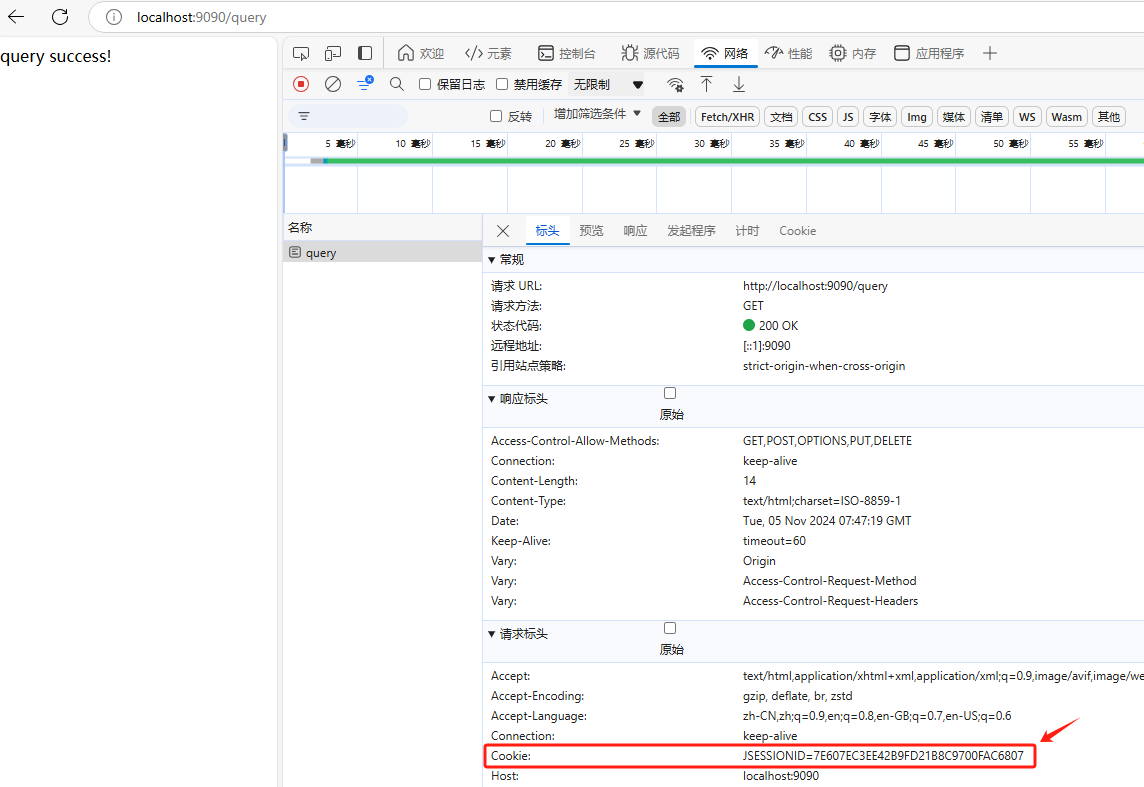
Task: Export HAR file with down arrow
Action: [x=738, y=85]
